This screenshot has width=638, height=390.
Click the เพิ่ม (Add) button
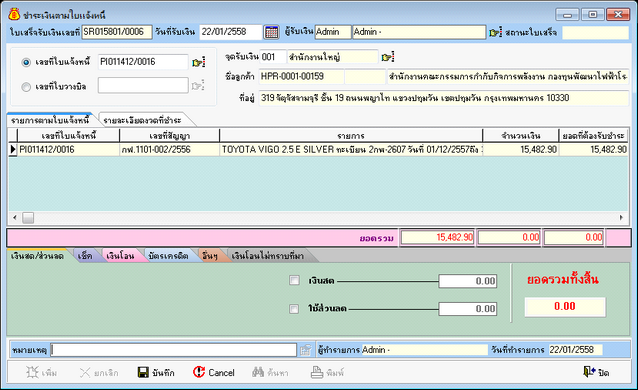click(42, 372)
